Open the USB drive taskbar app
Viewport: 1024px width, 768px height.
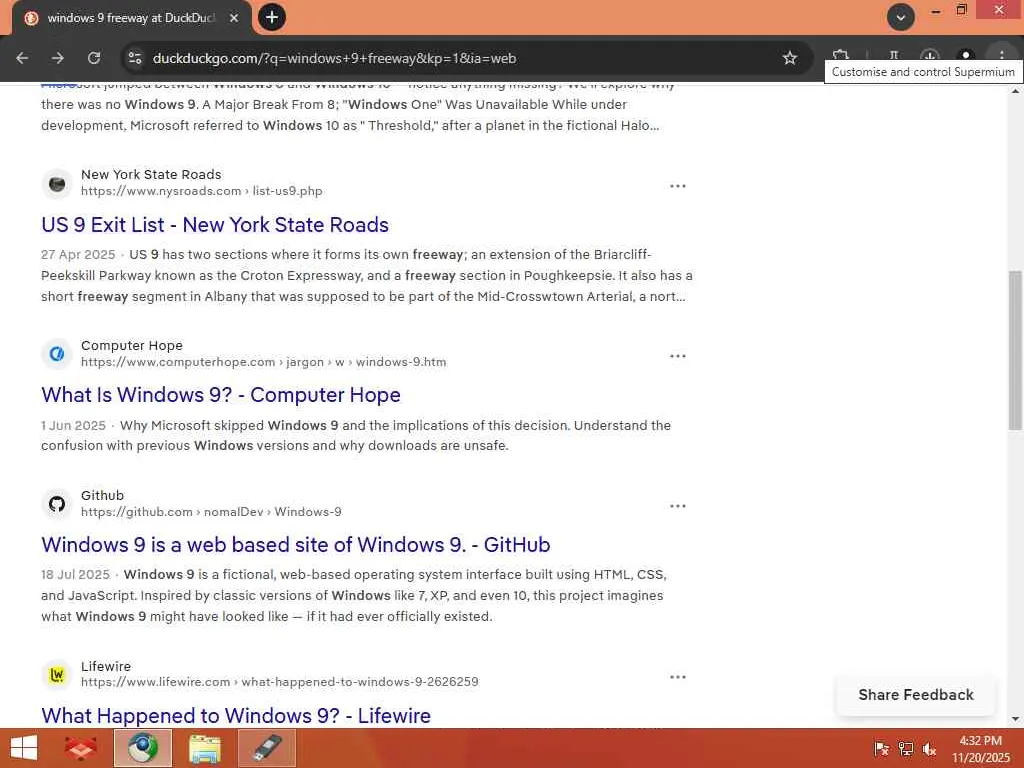coord(267,748)
